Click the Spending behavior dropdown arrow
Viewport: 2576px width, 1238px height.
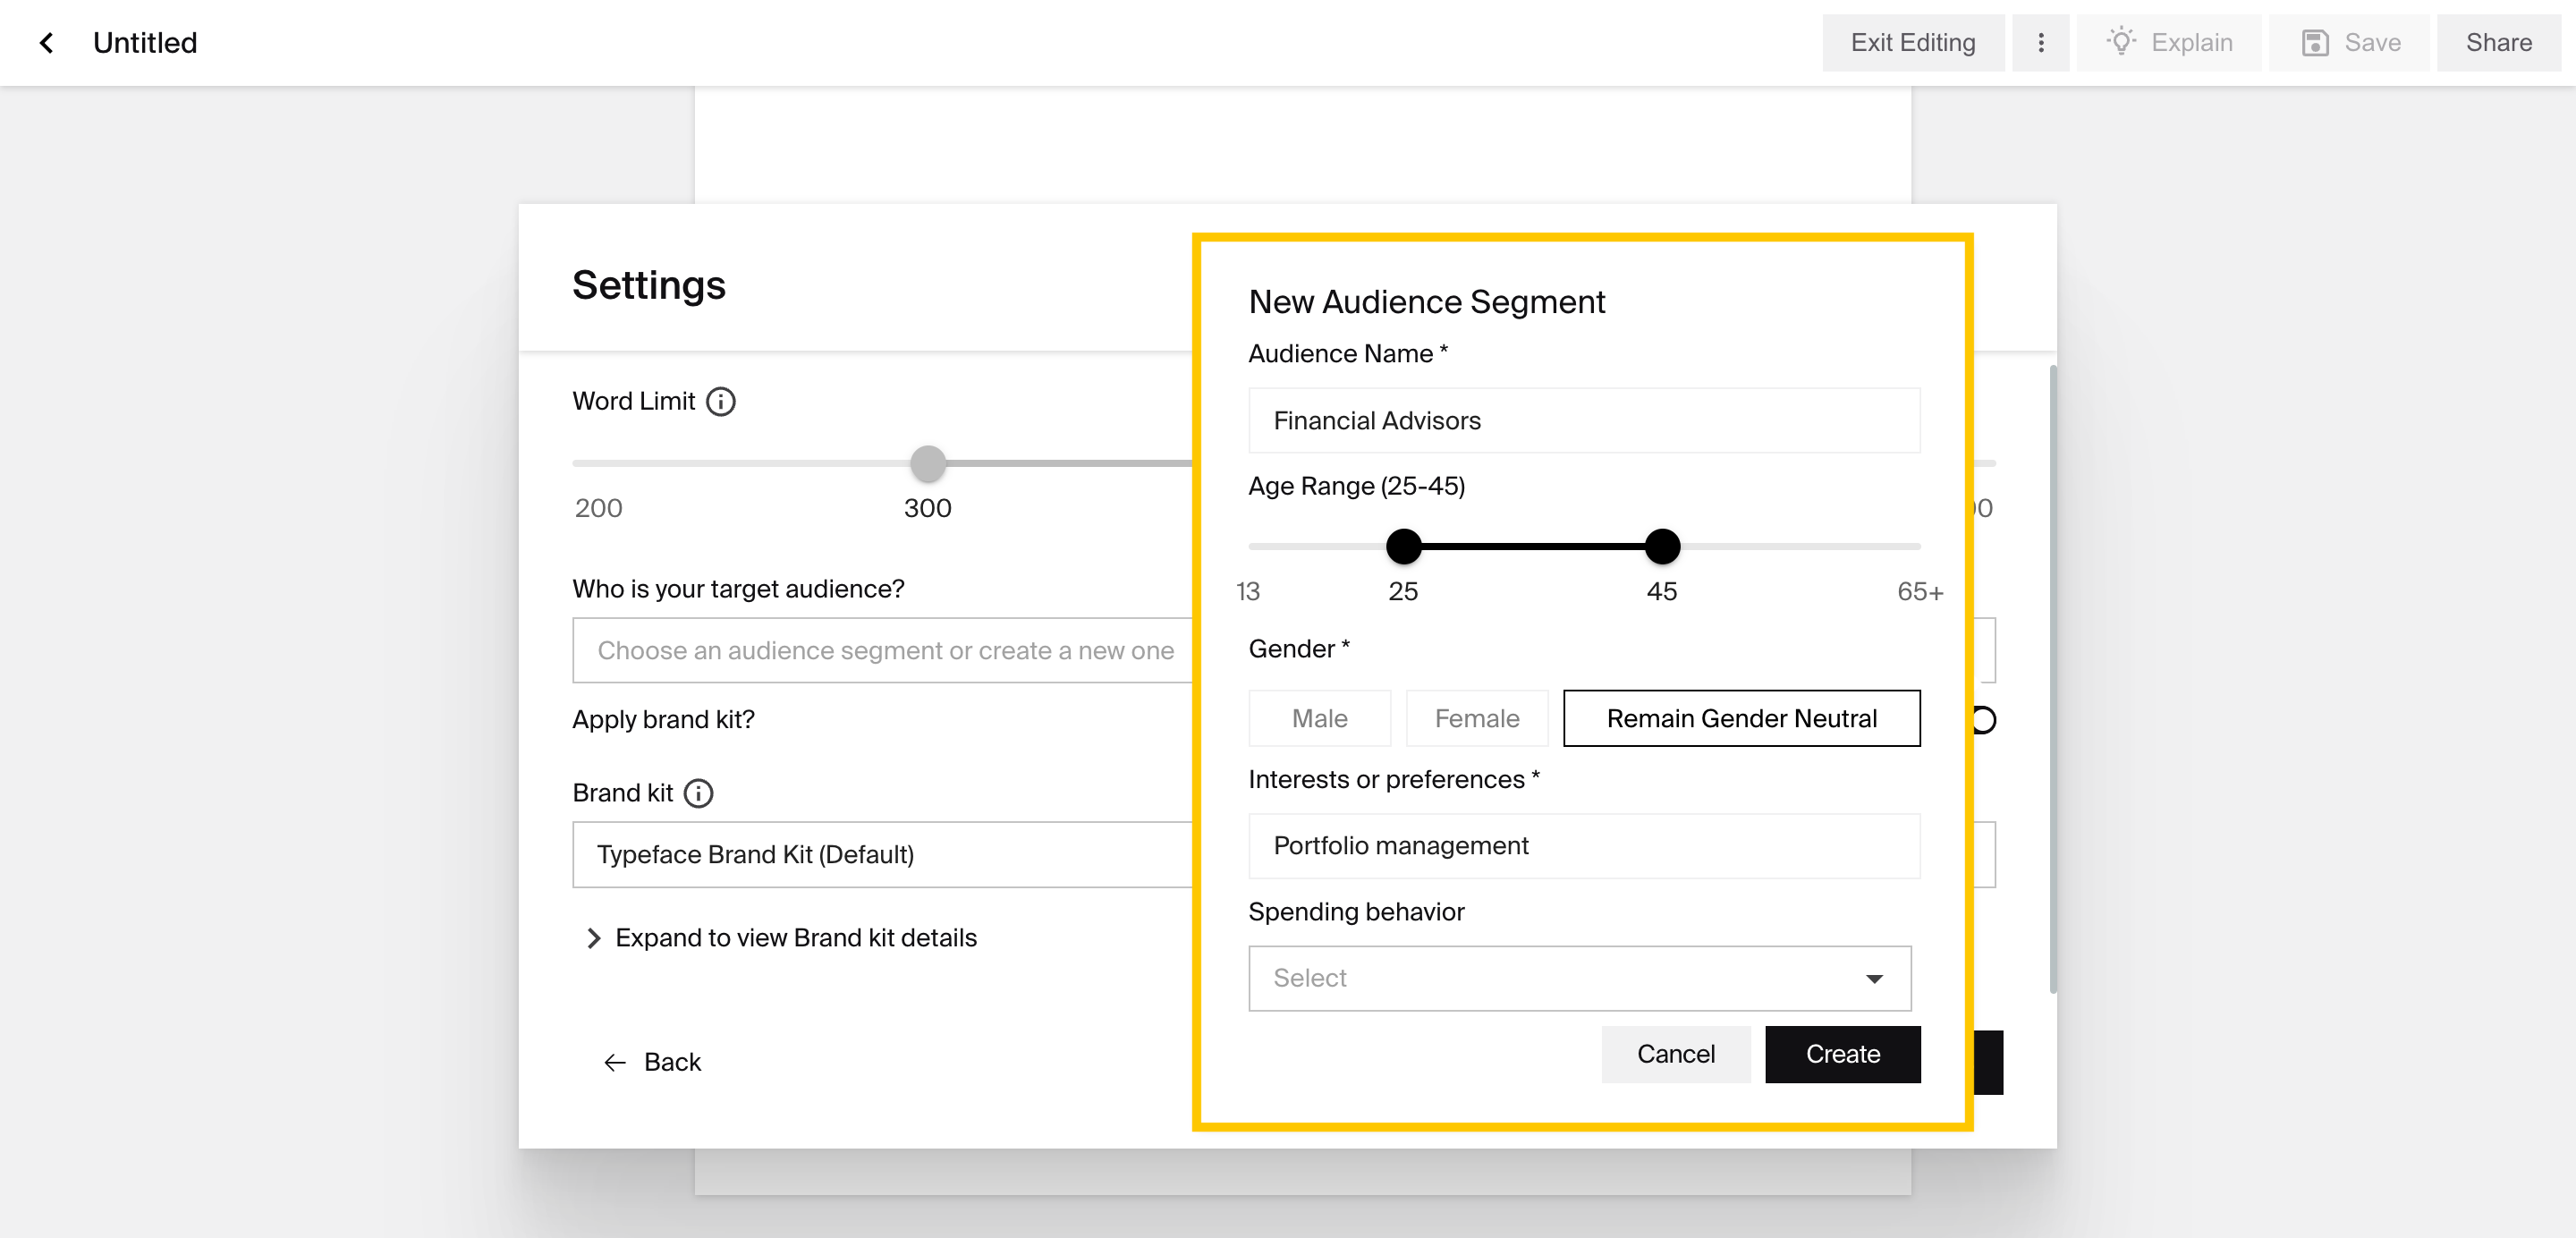pyautogui.click(x=1874, y=978)
